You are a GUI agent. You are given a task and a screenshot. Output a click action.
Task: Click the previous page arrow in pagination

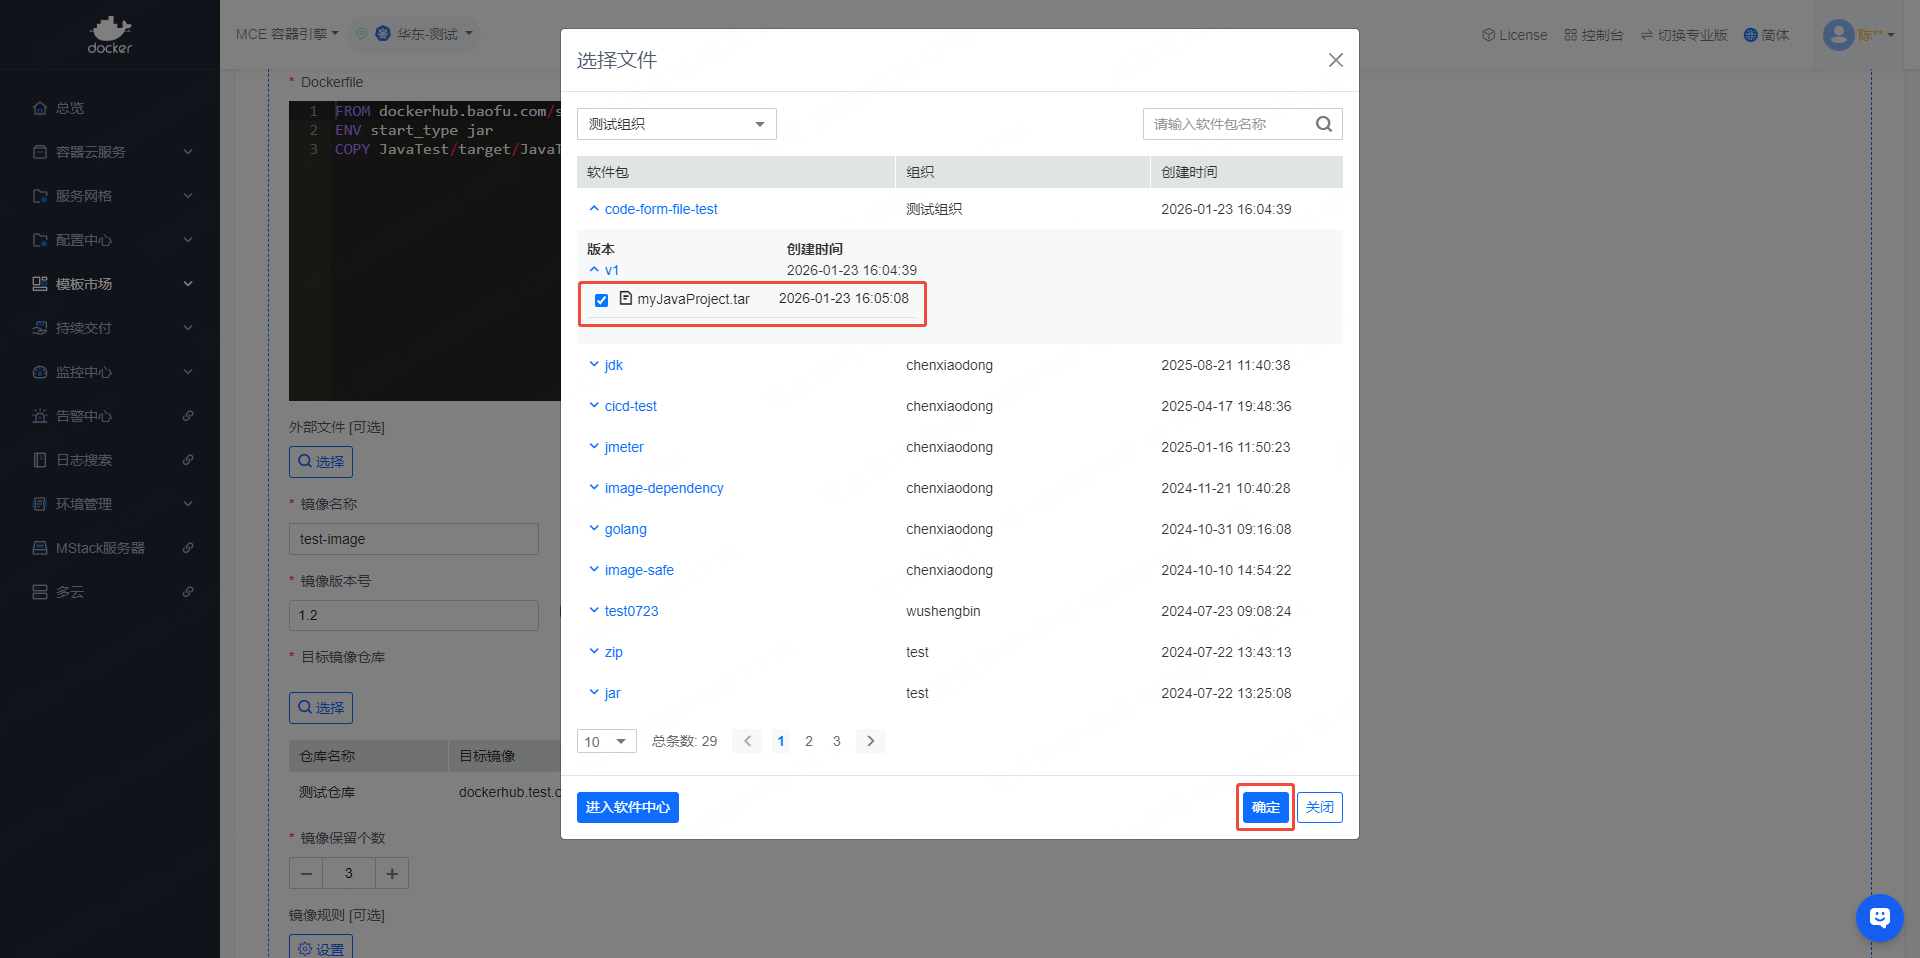[747, 741]
